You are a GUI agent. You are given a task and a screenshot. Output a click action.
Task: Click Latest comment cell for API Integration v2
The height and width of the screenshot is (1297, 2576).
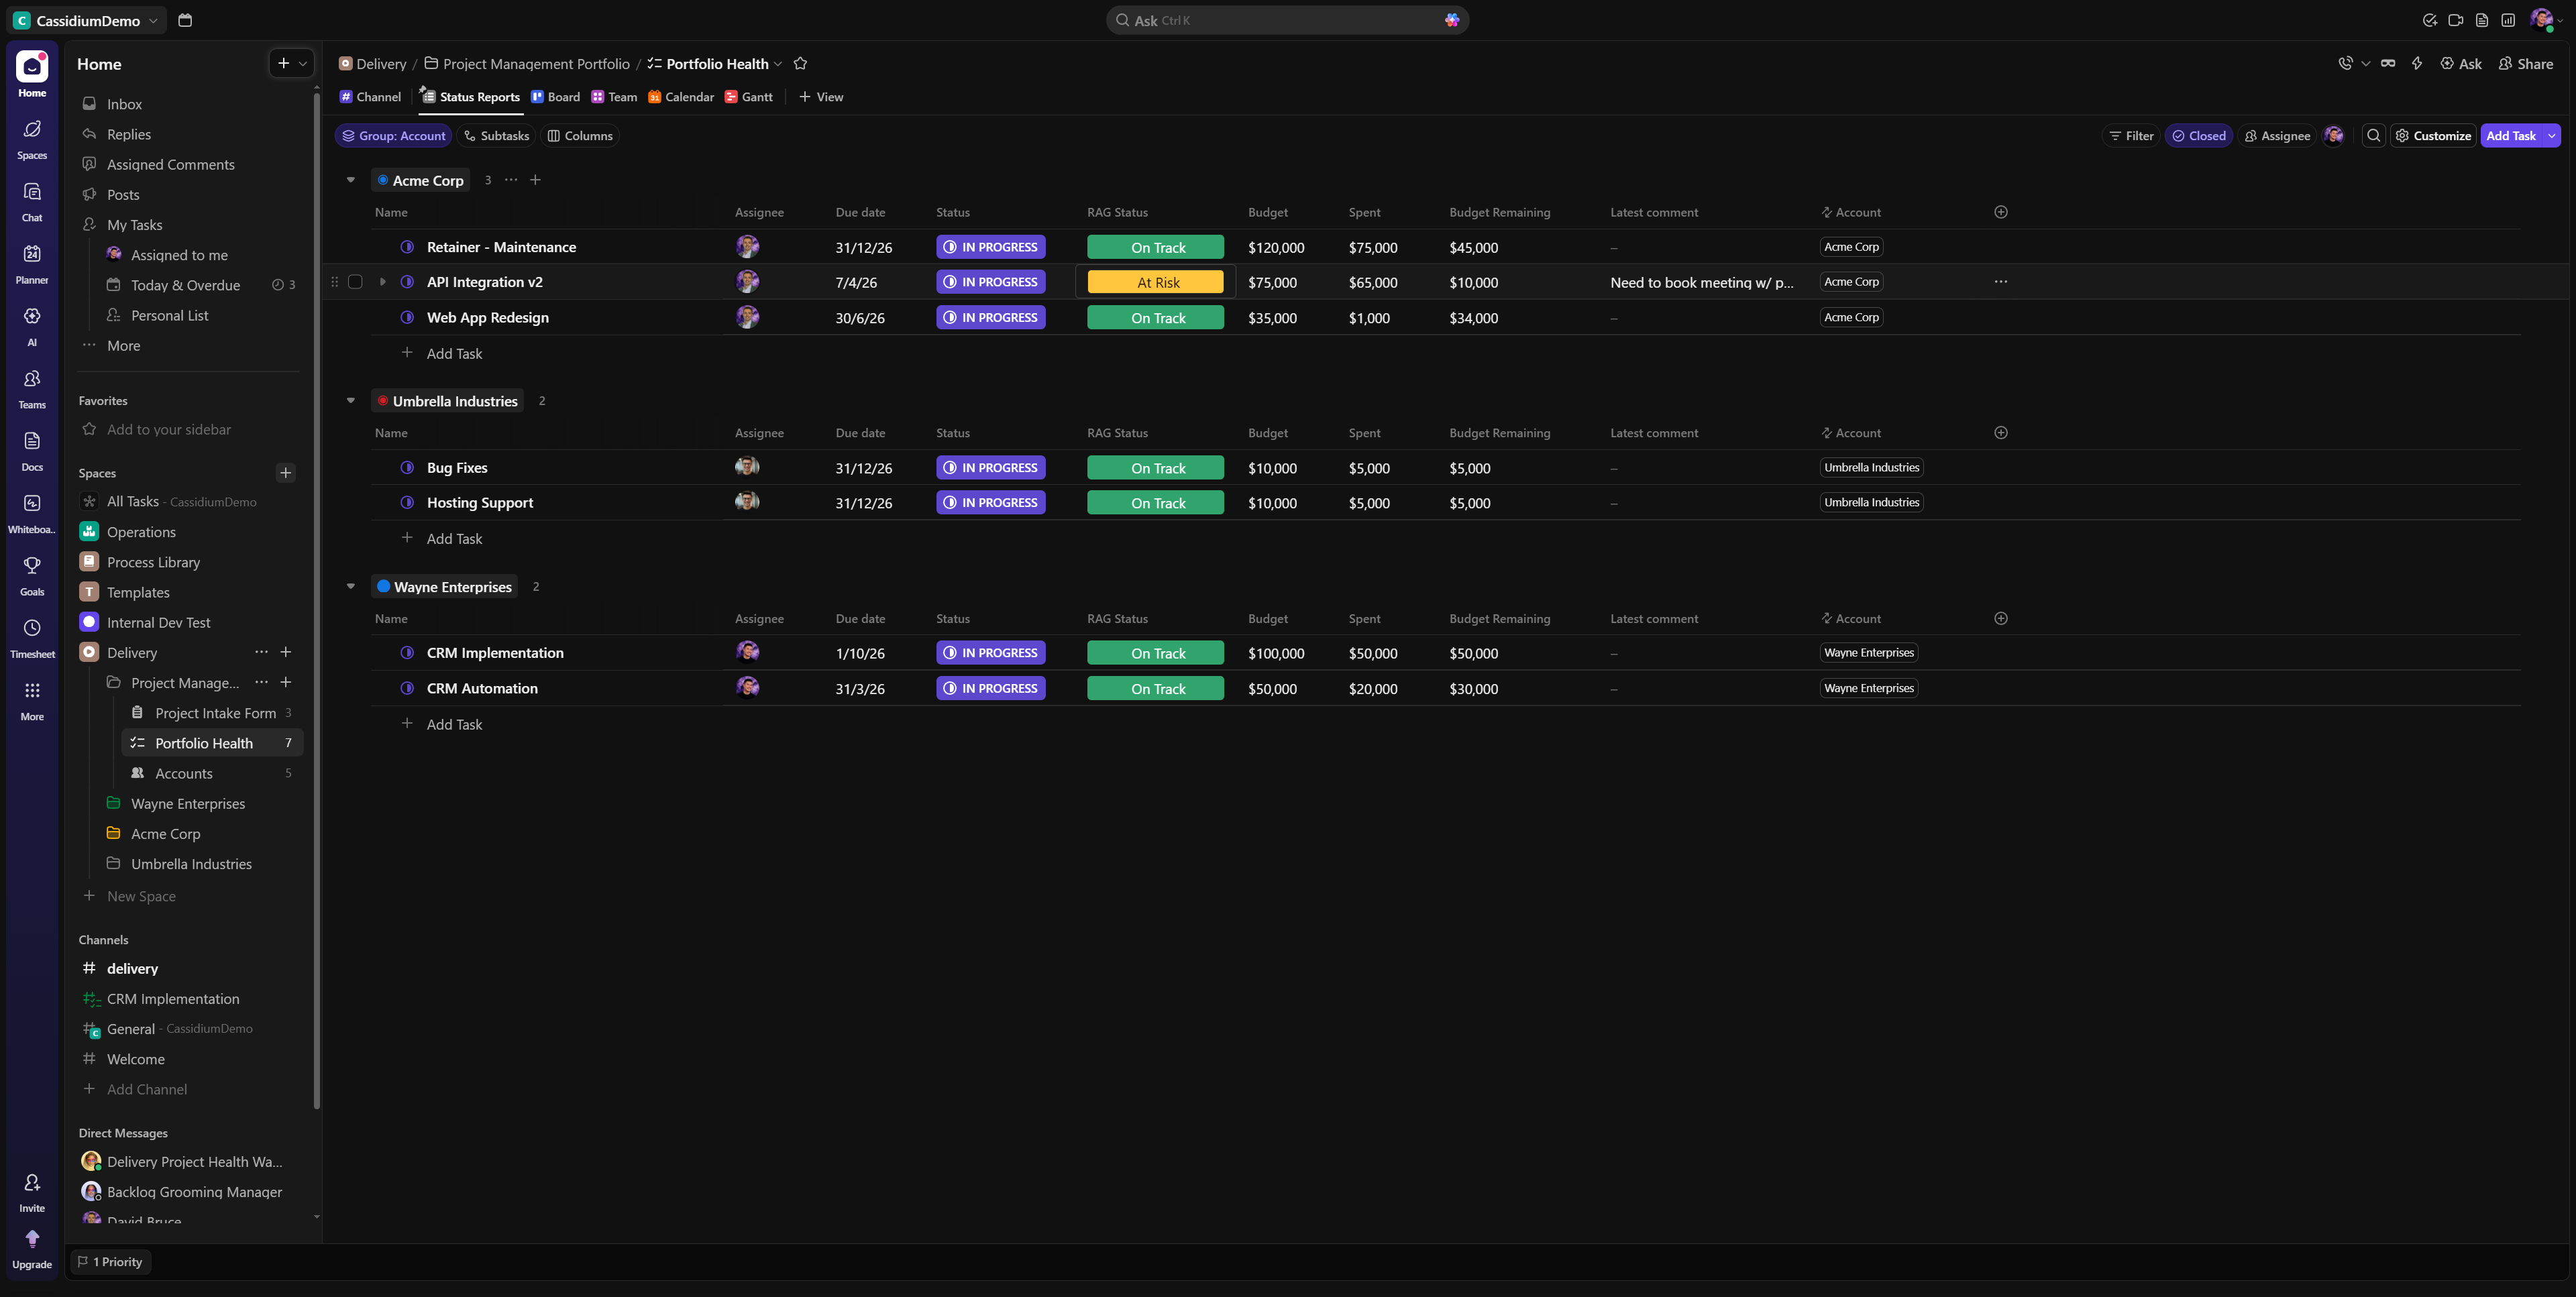click(x=1702, y=282)
